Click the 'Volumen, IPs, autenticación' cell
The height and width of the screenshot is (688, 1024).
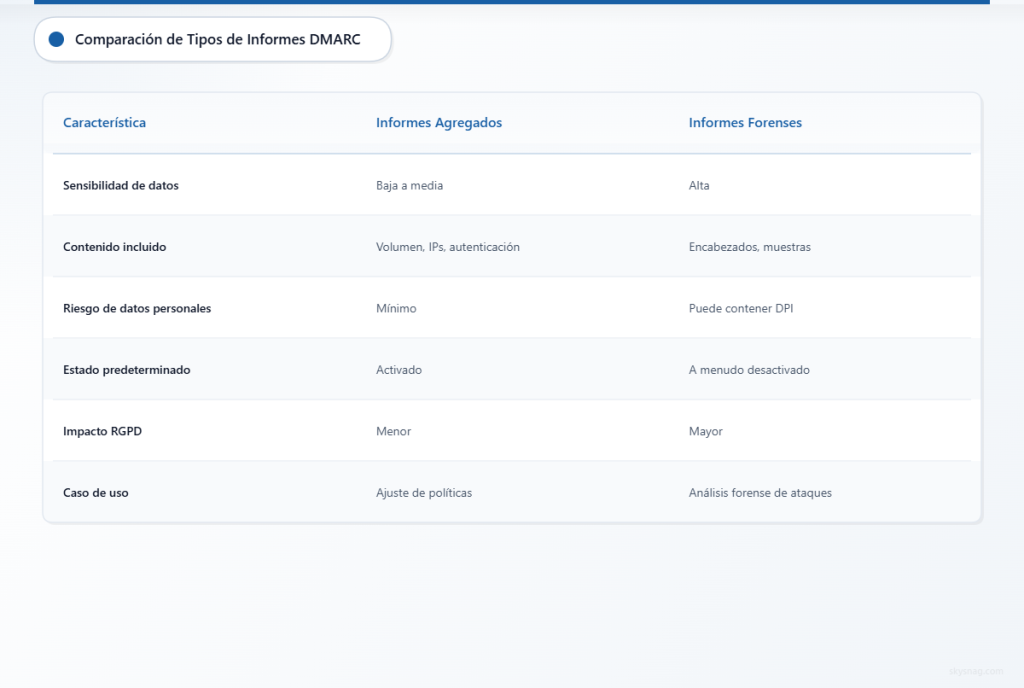pos(448,247)
